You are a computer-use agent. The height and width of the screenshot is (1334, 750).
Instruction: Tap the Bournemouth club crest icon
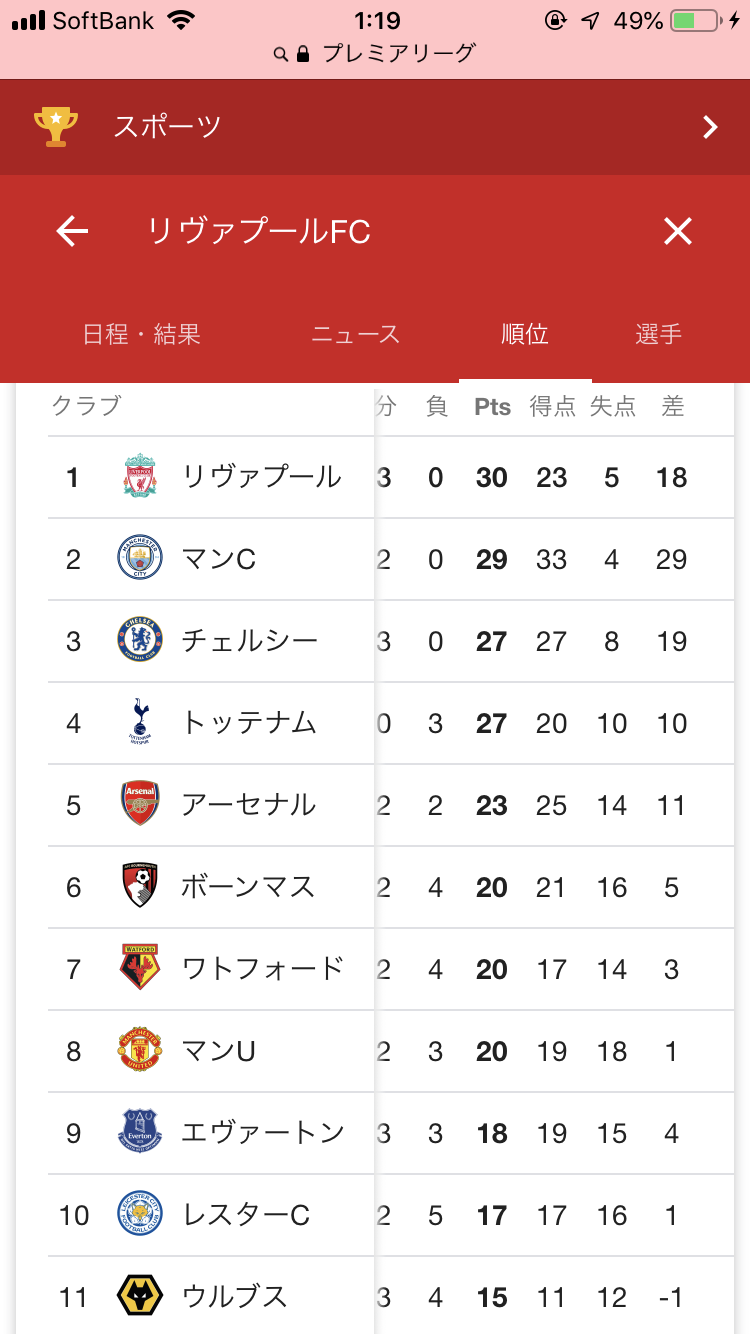click(140, 887)
